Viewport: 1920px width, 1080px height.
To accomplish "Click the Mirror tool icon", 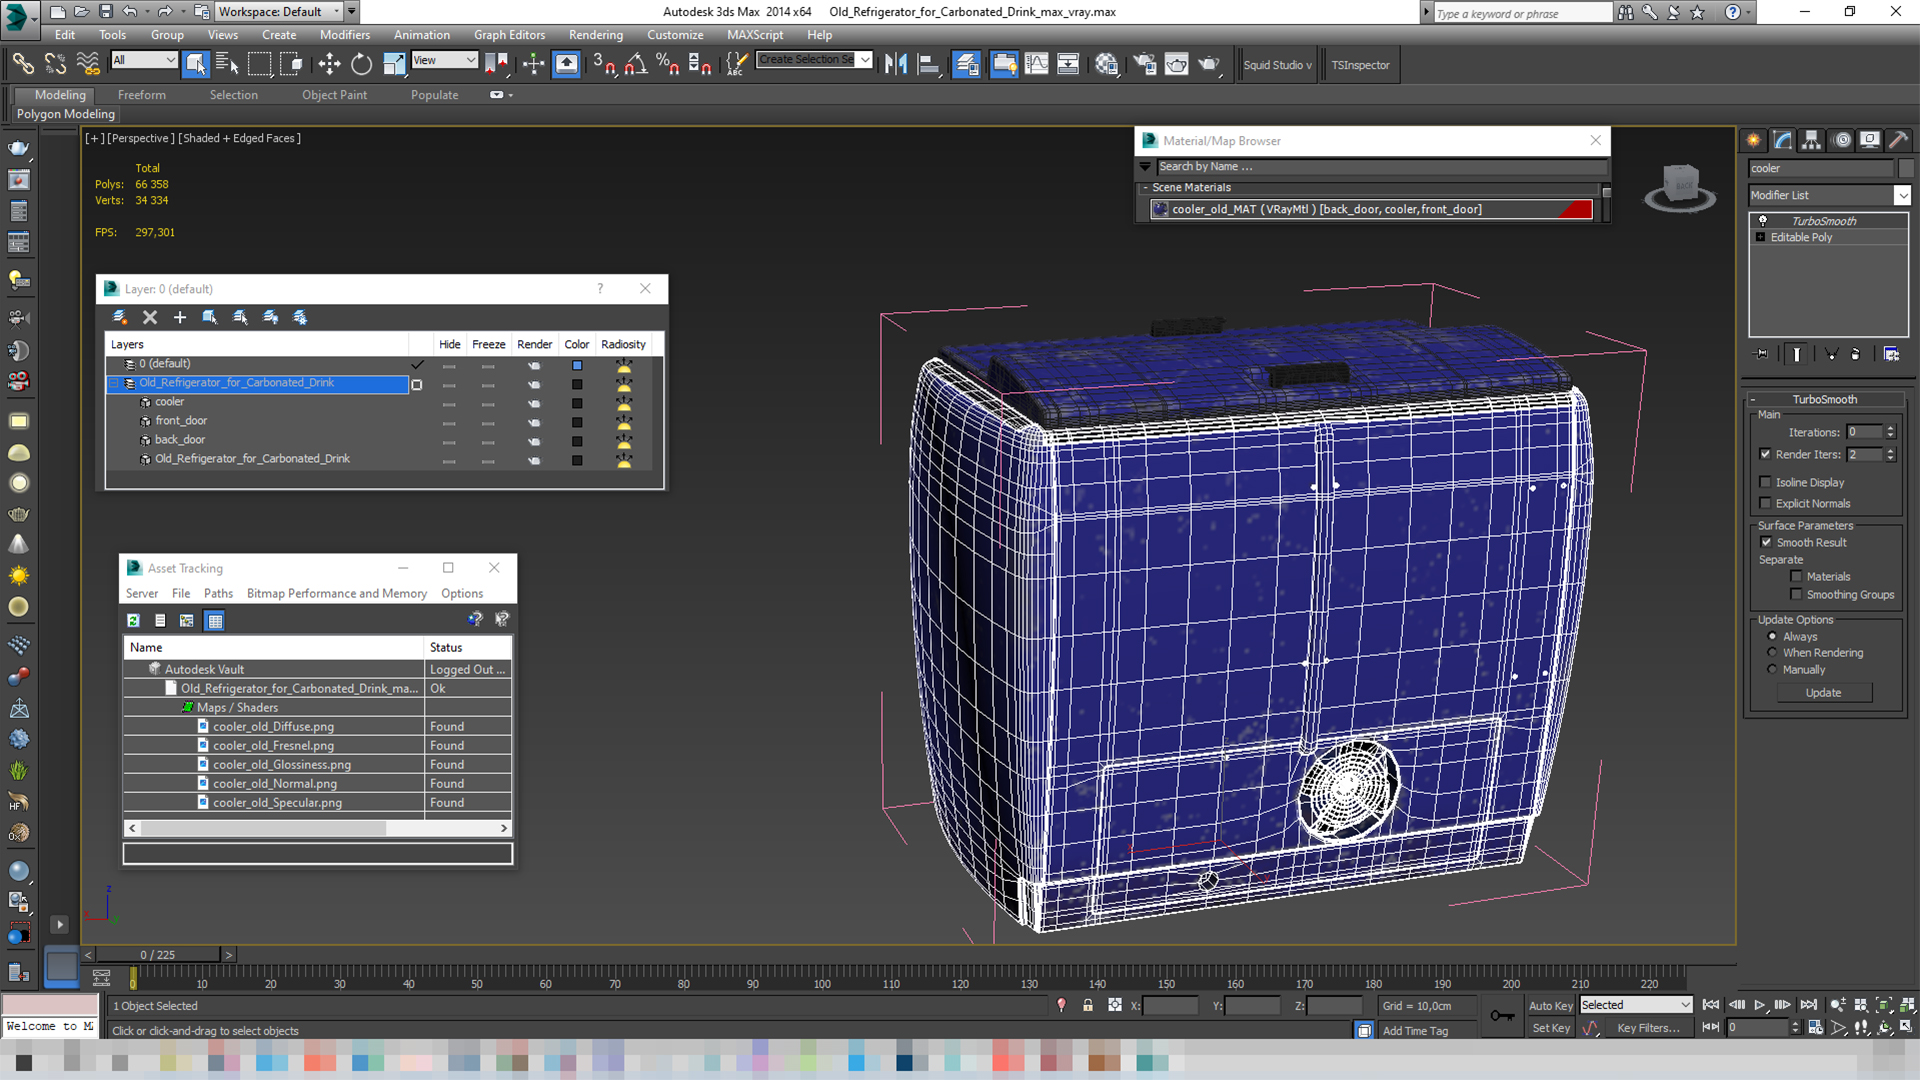I will [895, 65].
